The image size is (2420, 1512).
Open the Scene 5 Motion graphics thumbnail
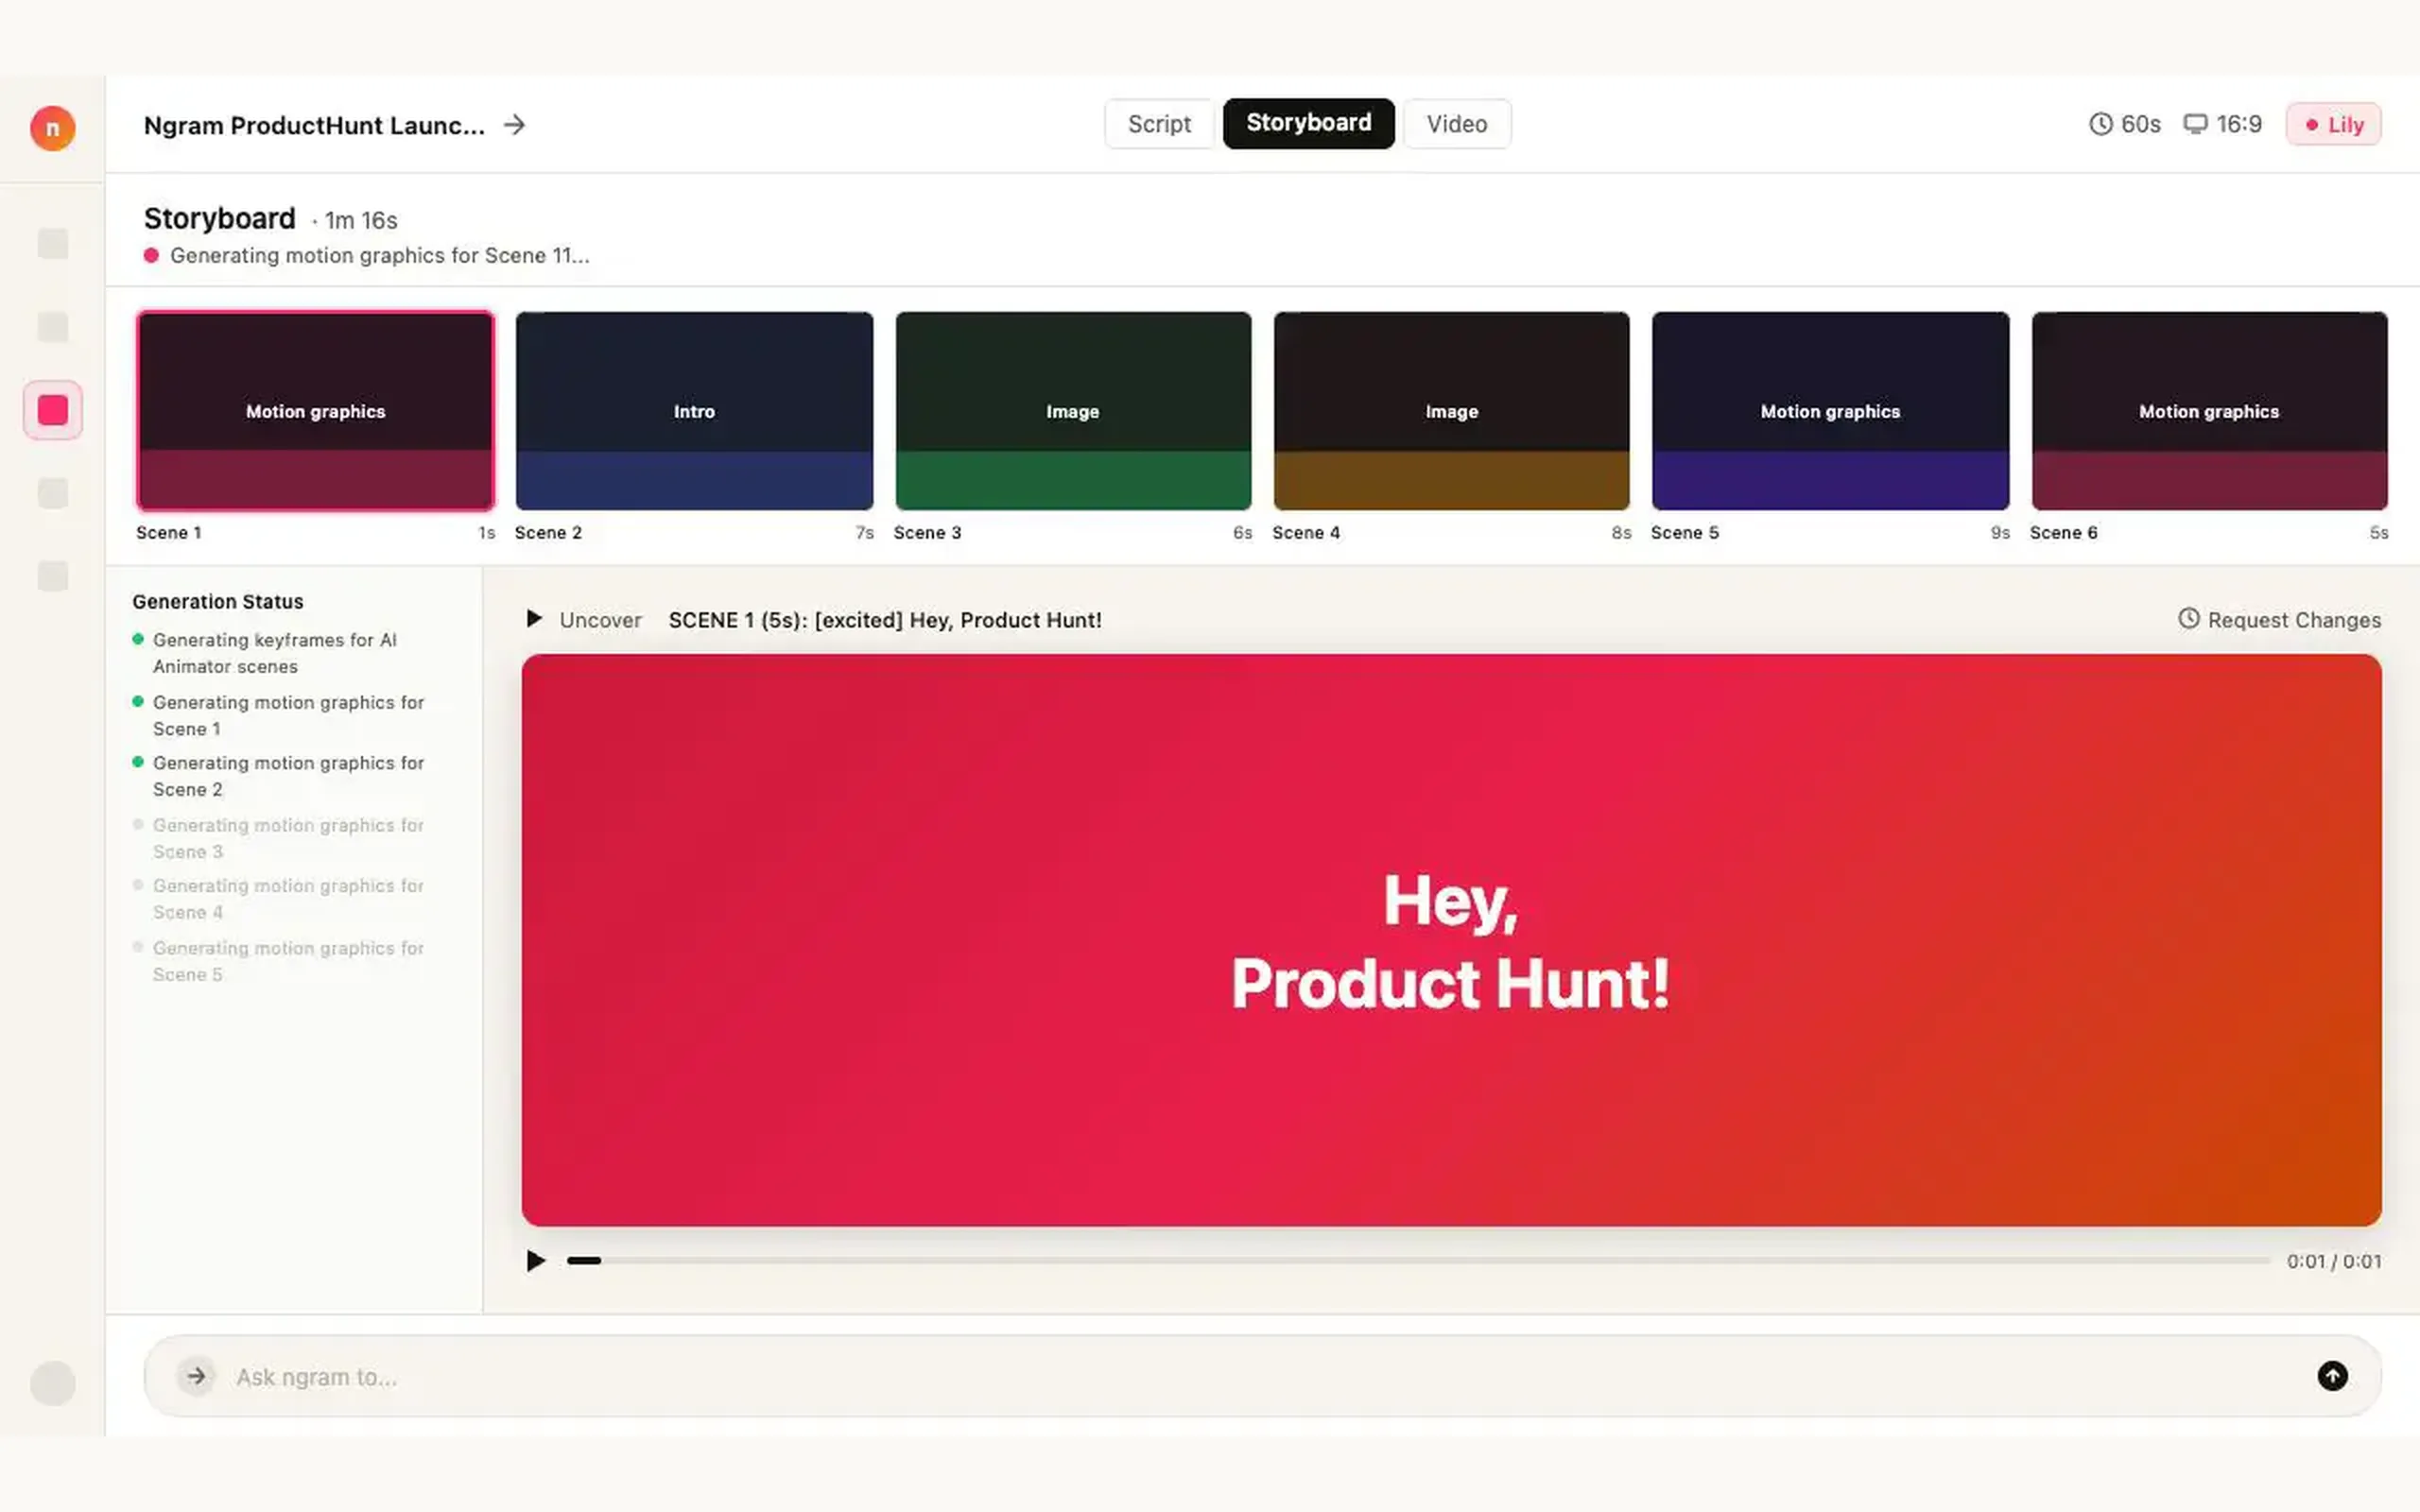tap(1830, 411)
